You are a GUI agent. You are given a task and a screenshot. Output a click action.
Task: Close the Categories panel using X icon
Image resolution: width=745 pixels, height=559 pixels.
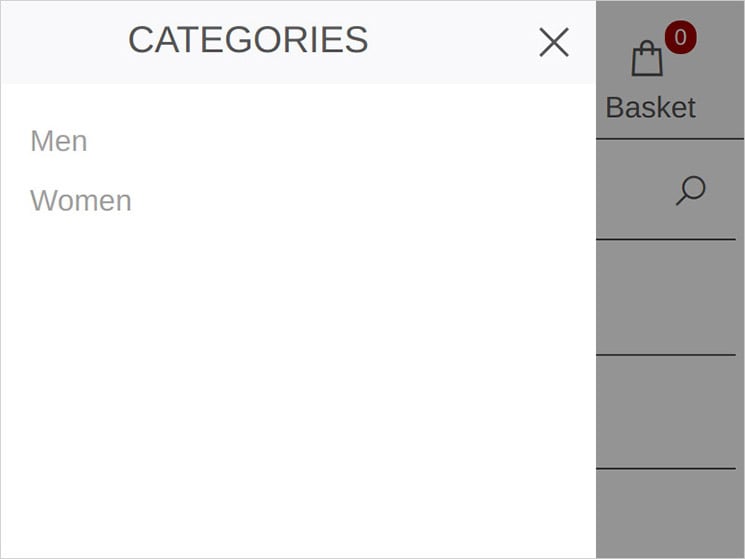(x=554, y=42)
